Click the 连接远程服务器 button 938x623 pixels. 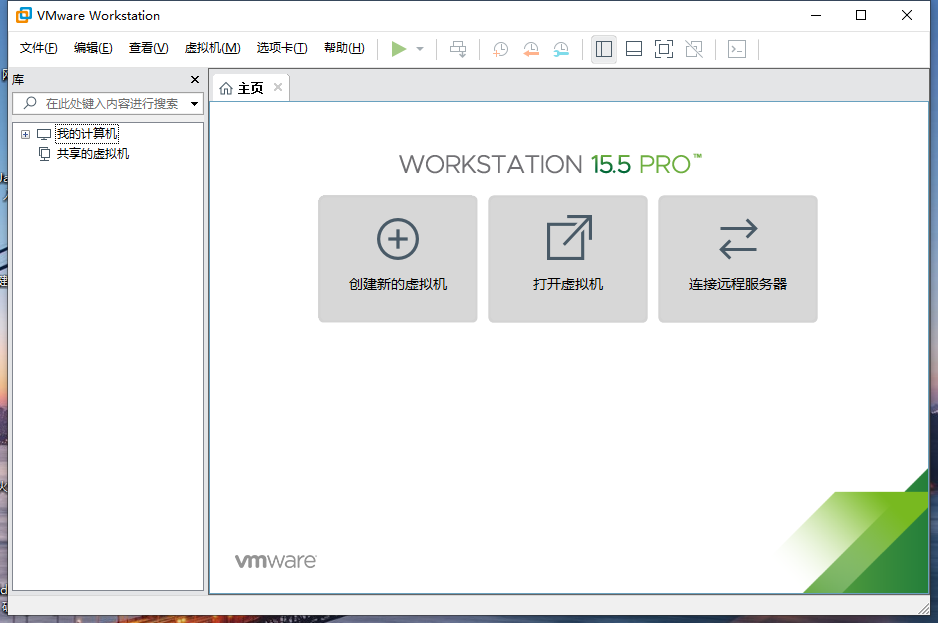(738, 259)
